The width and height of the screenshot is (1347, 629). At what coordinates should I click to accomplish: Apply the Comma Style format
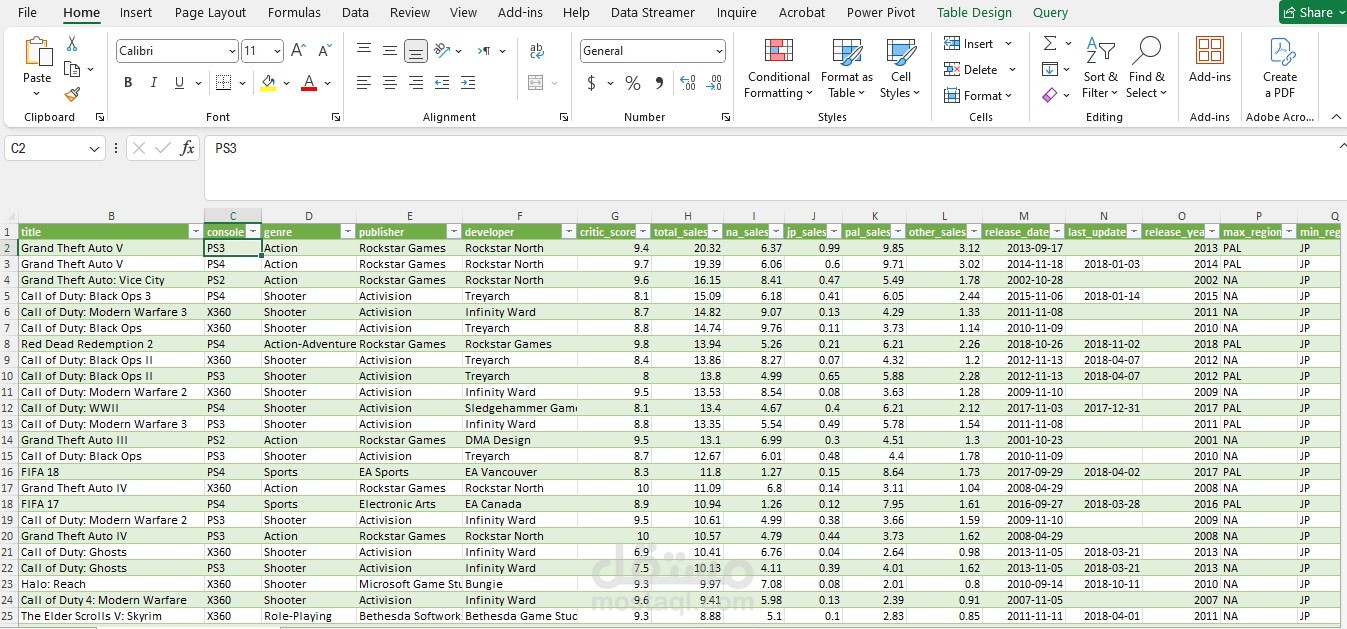tap(659, 83)
